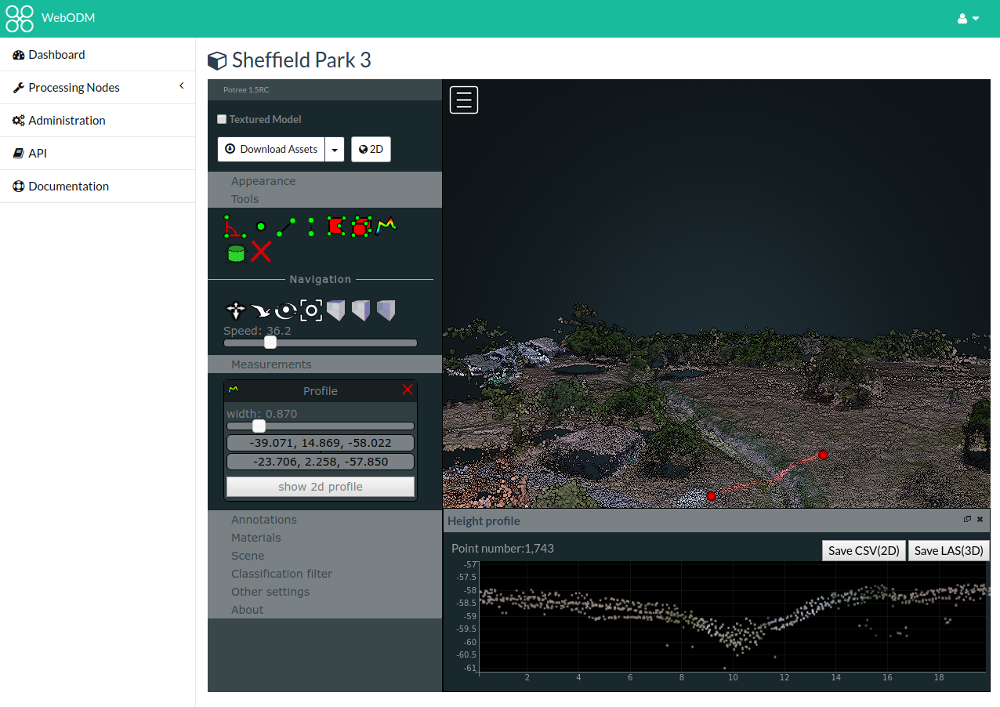The image size is (1000, 707).
Task: Click the upper red profile marker
Action: coord(823,455)
